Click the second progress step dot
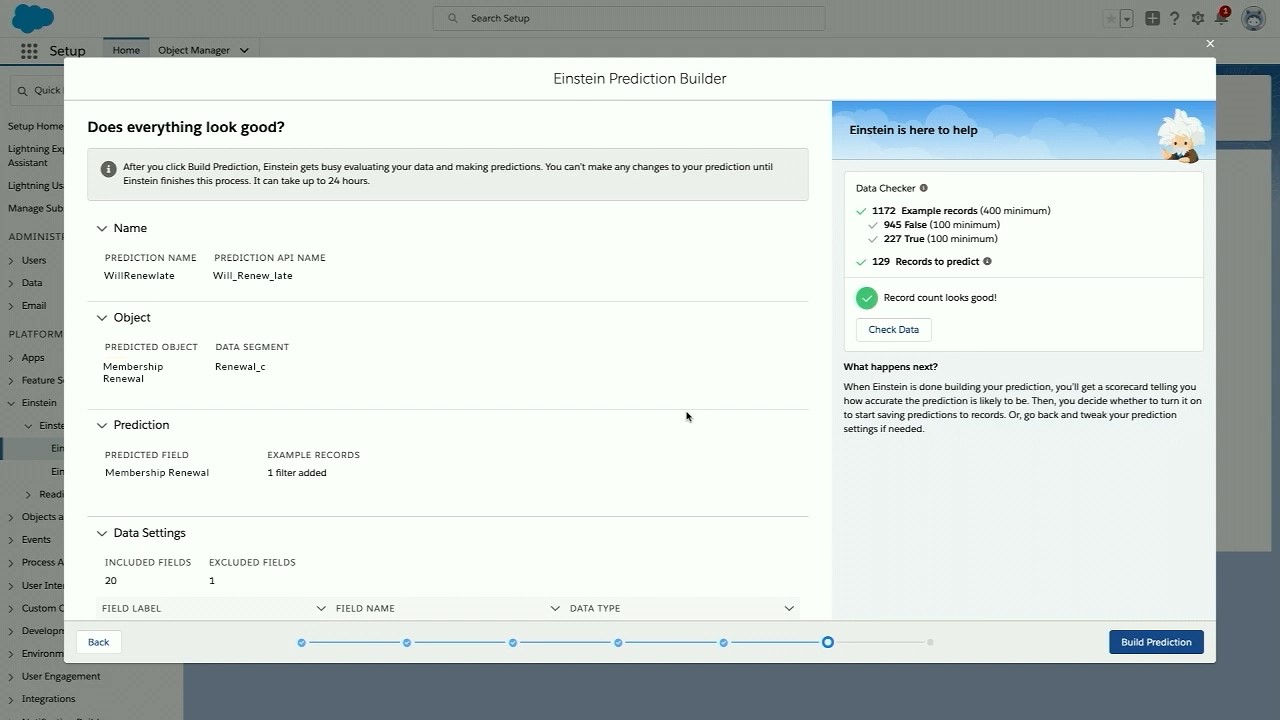Screen dimensions: 1280x720 click(407, 642)
